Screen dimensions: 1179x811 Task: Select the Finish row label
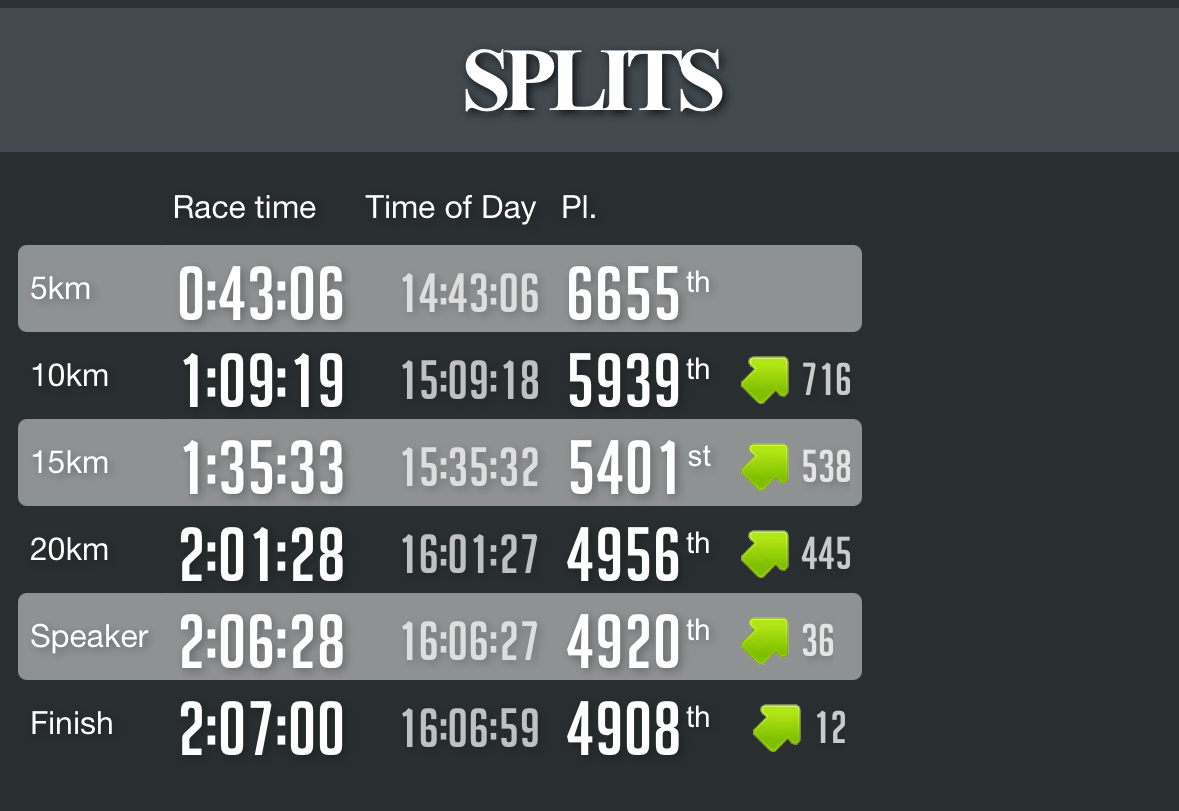pos(71,724)
